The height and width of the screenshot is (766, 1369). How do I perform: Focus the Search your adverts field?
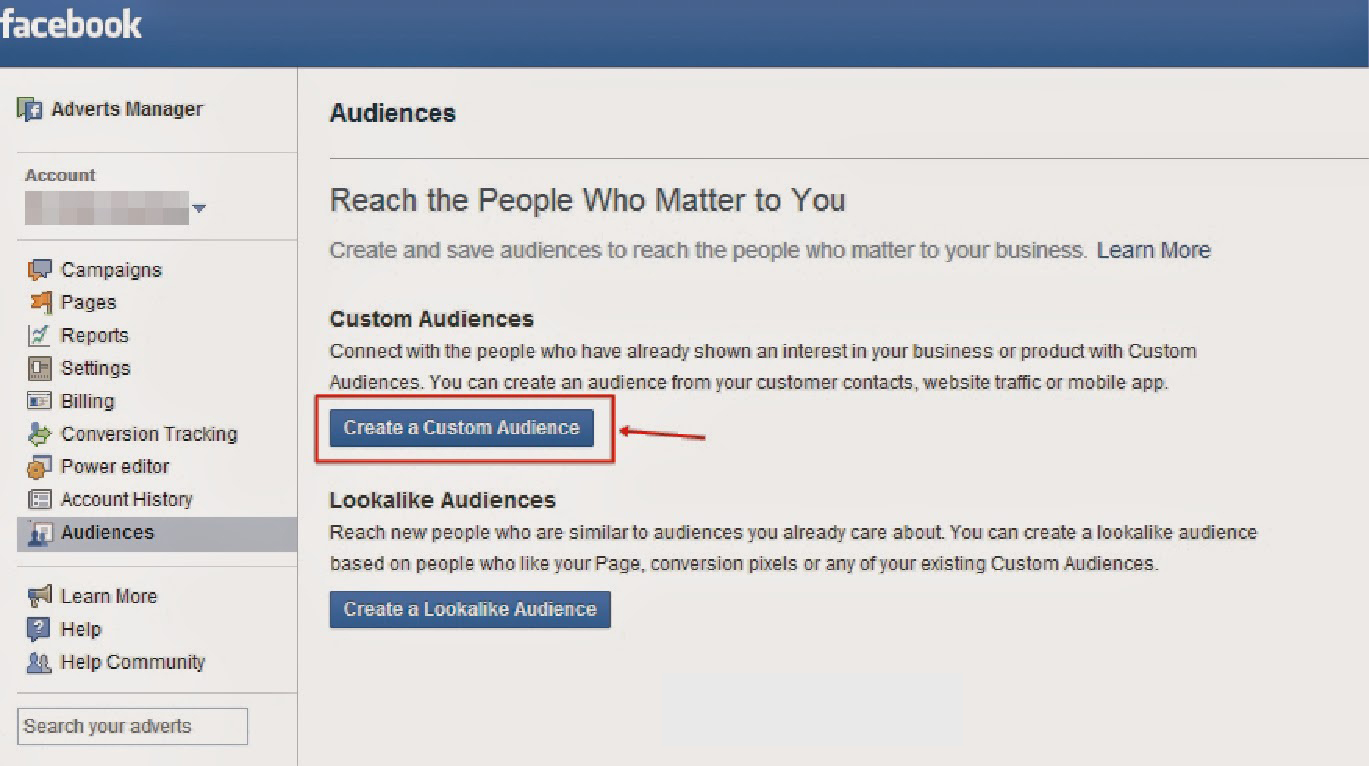click(132, 727)
